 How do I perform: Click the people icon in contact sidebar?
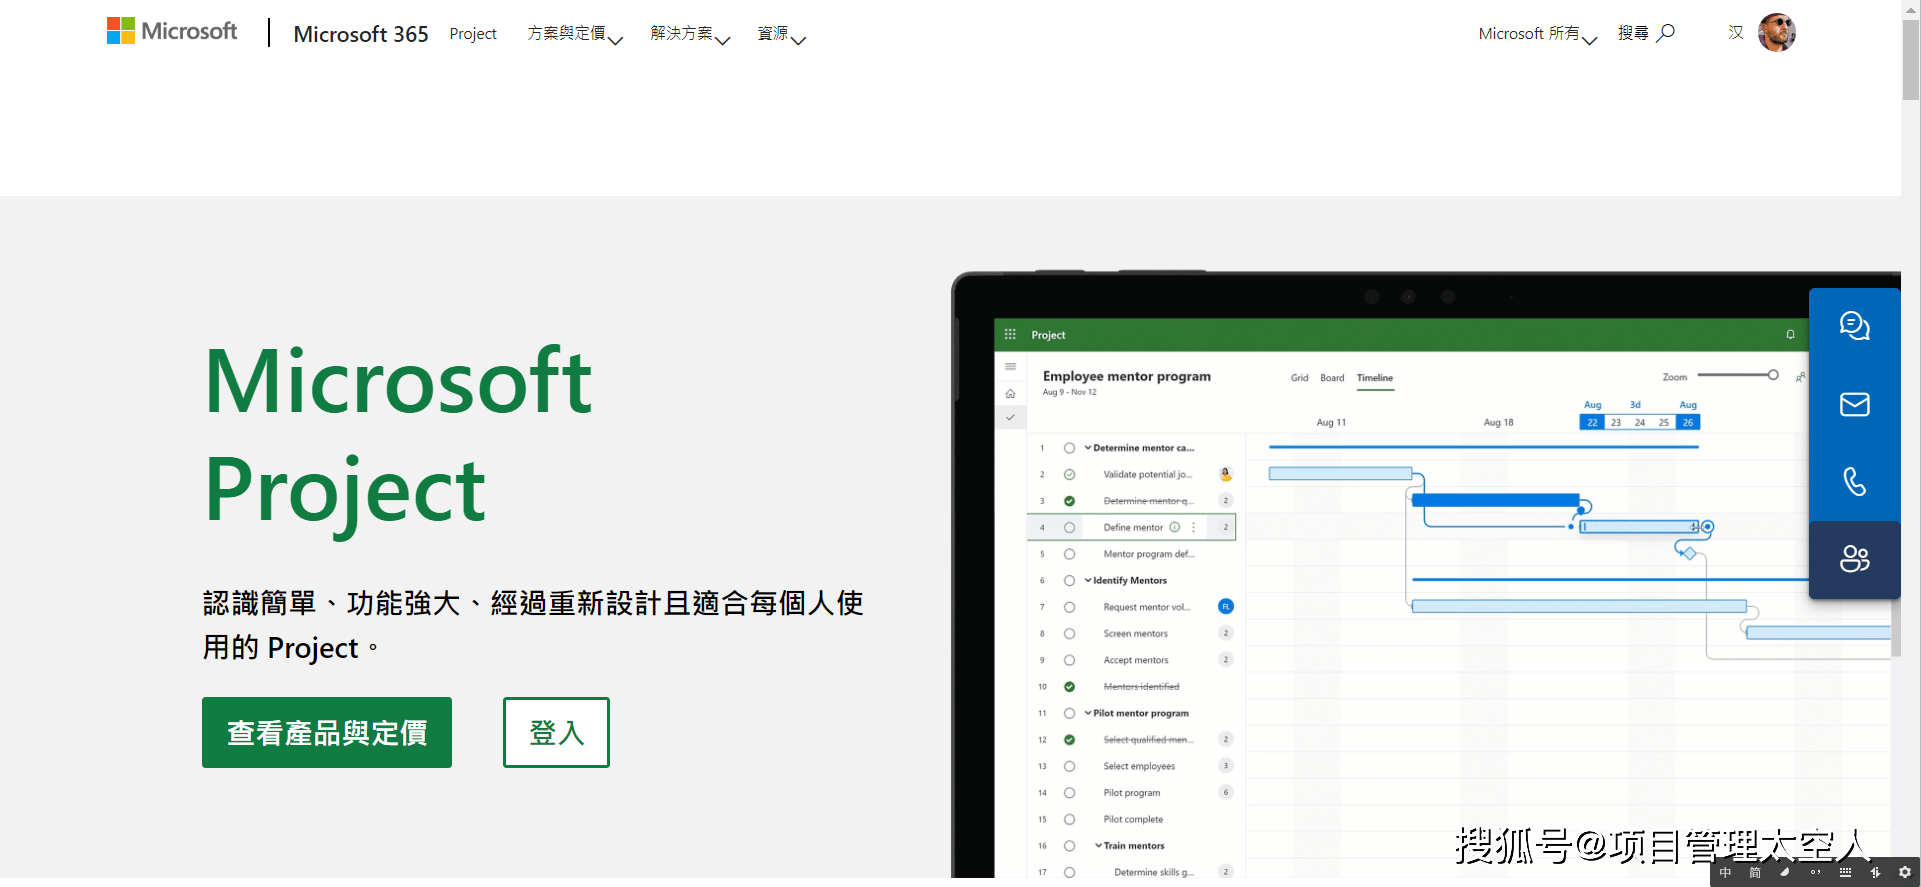[x=1854, y=559]
